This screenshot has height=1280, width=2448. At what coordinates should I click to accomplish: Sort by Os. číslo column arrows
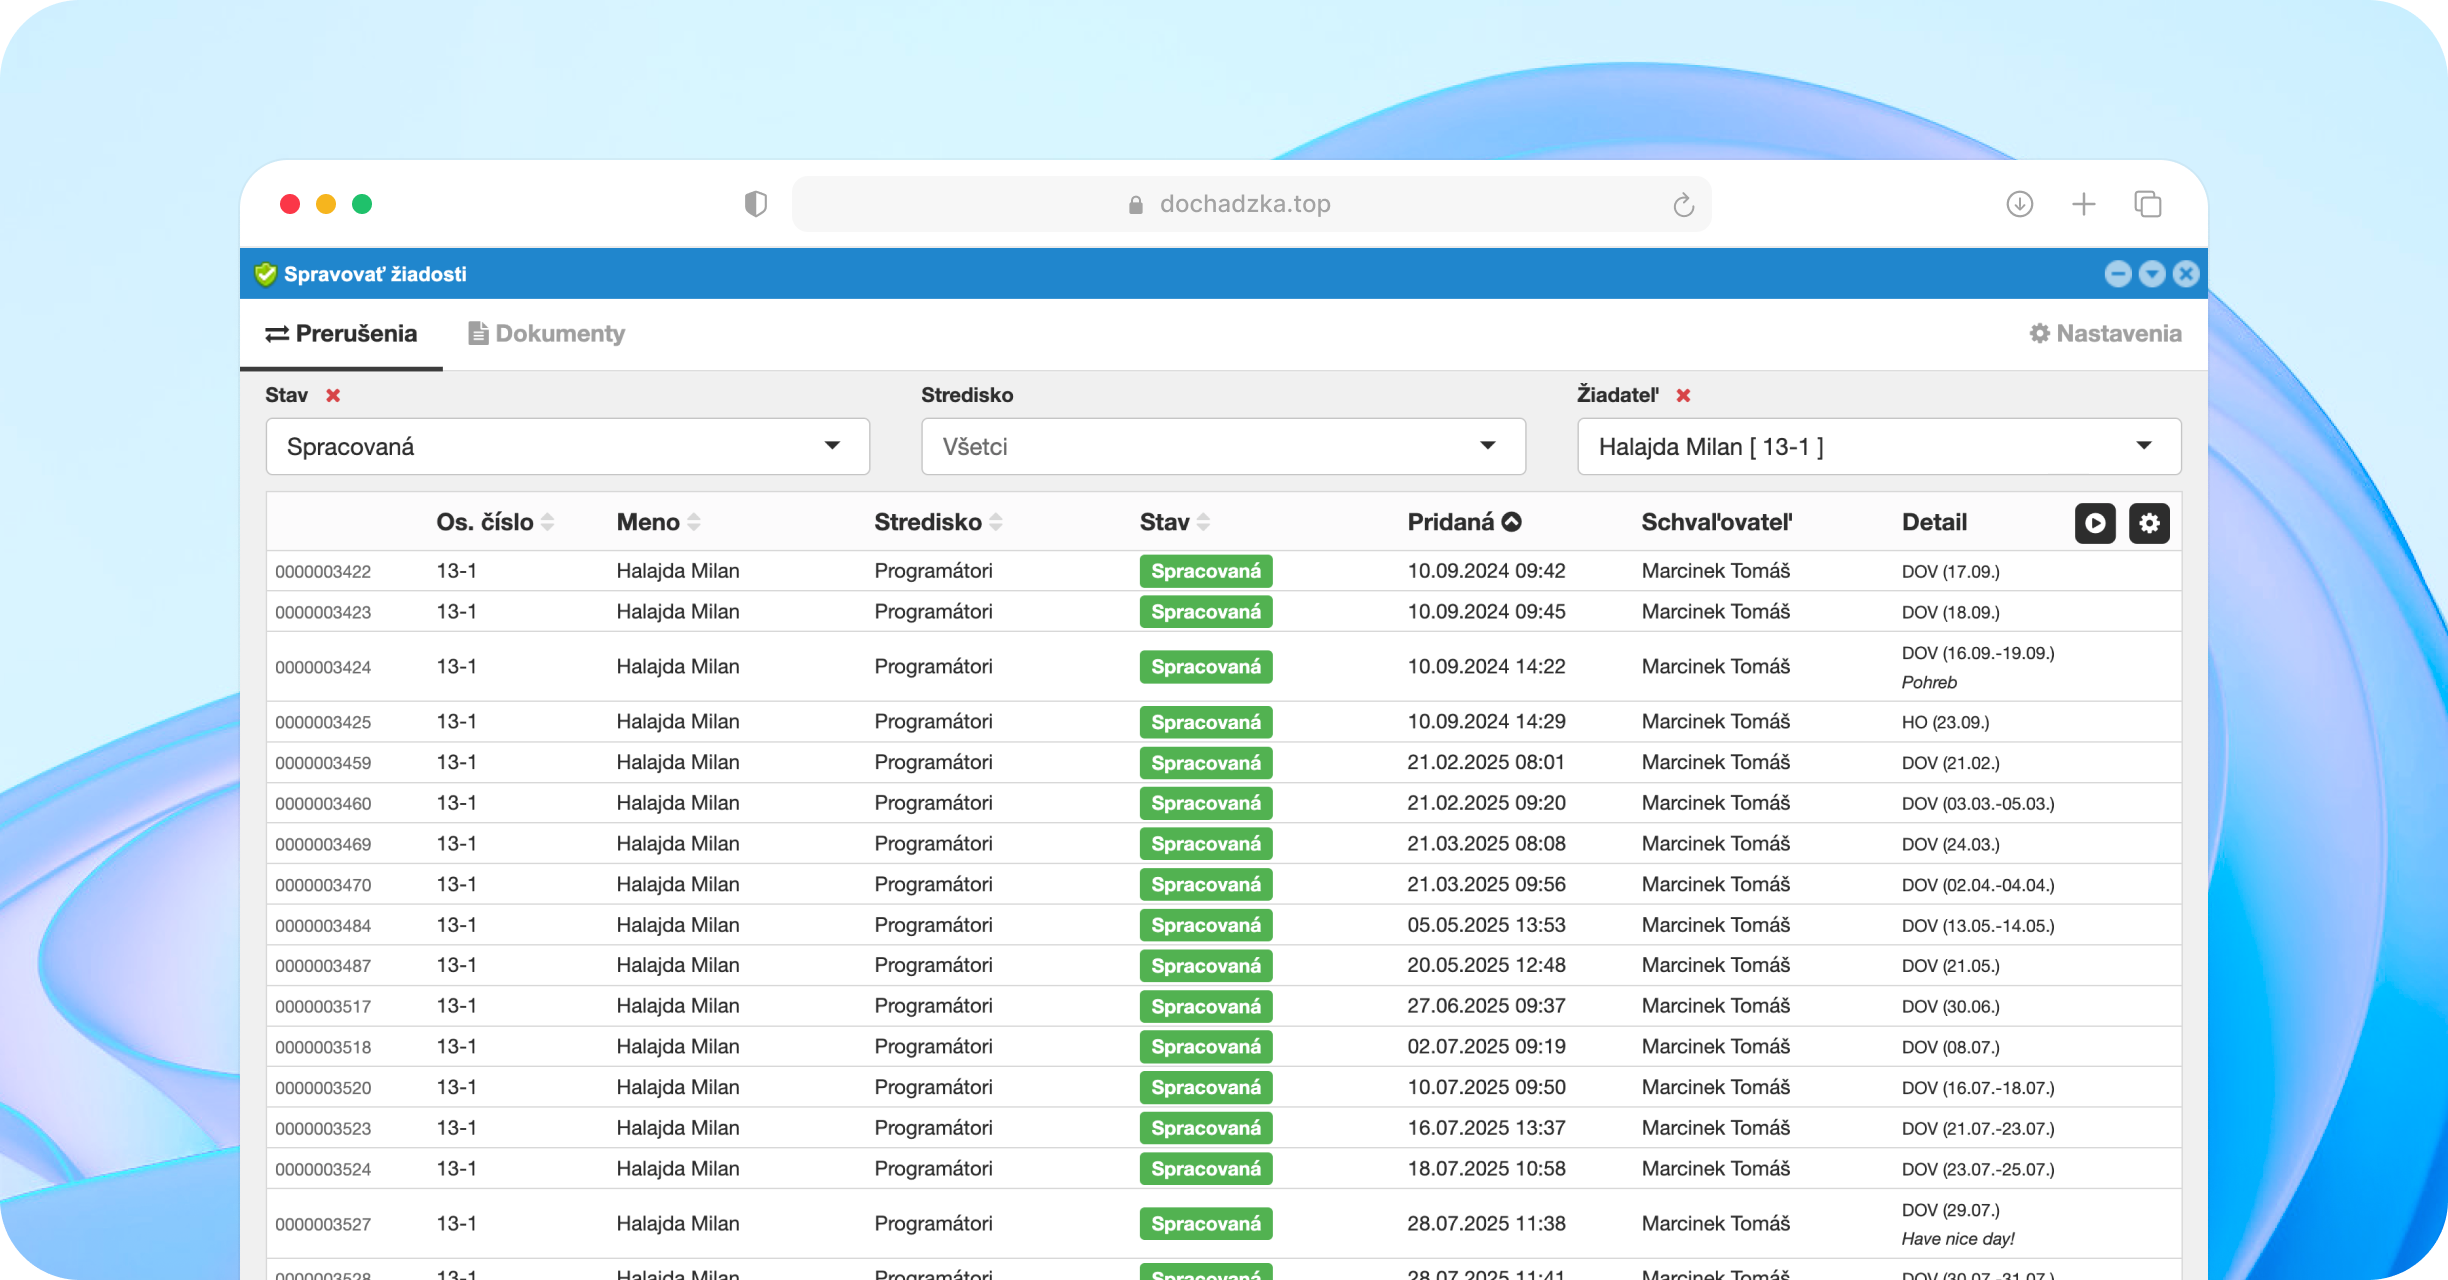[547, 522]
